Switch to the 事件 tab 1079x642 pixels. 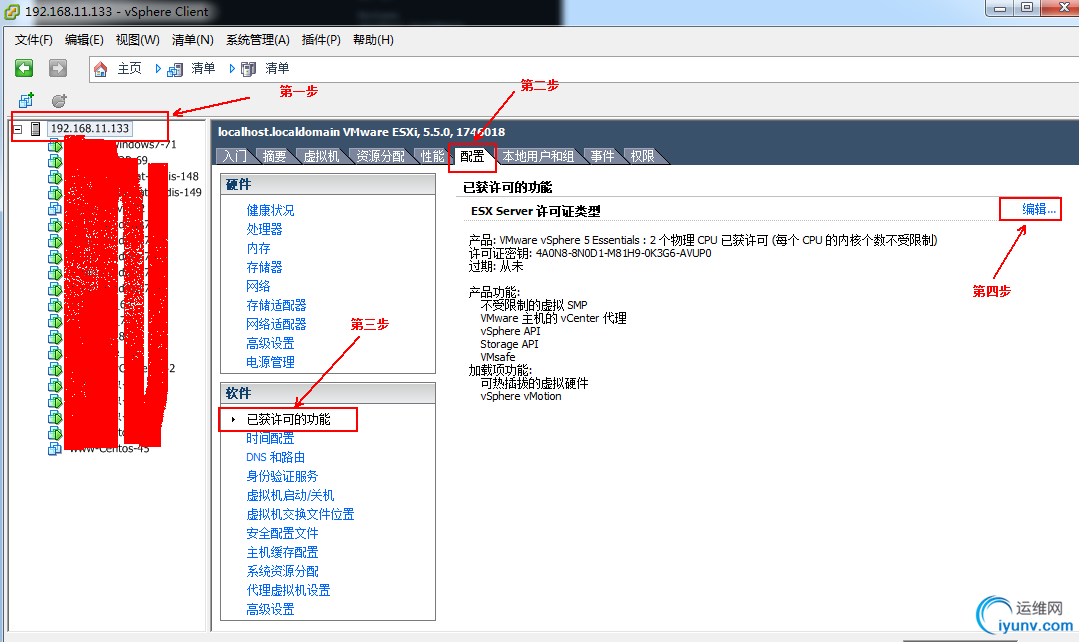tap(601, 155)
